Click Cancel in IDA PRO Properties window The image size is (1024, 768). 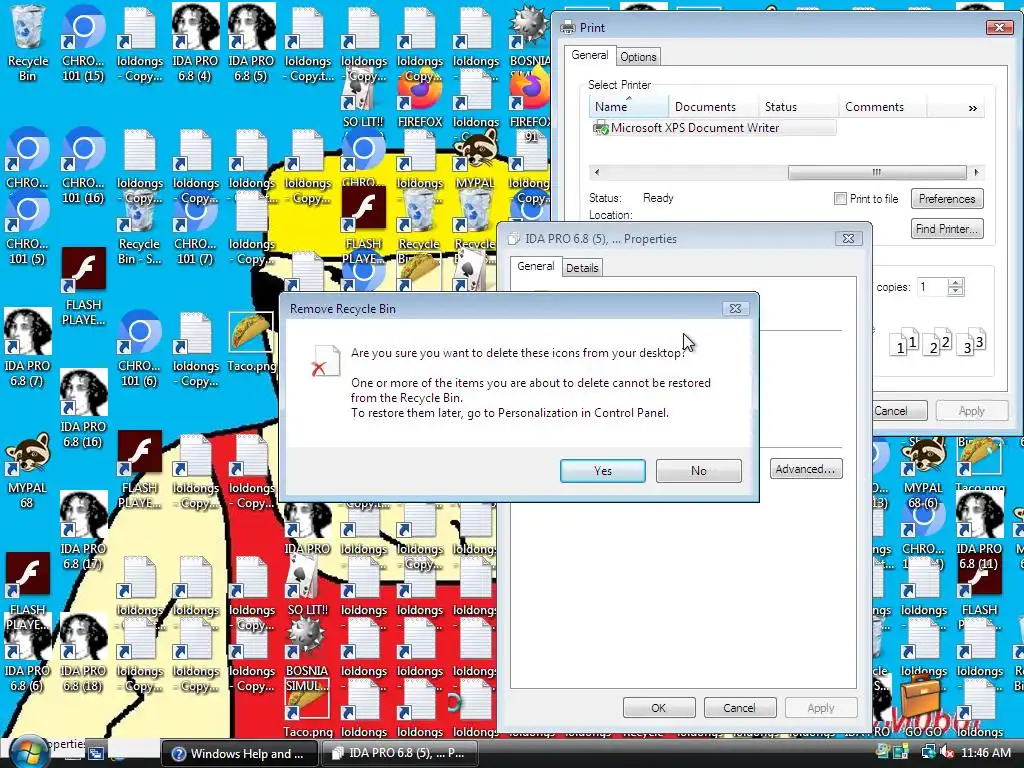tap(739, 708)
